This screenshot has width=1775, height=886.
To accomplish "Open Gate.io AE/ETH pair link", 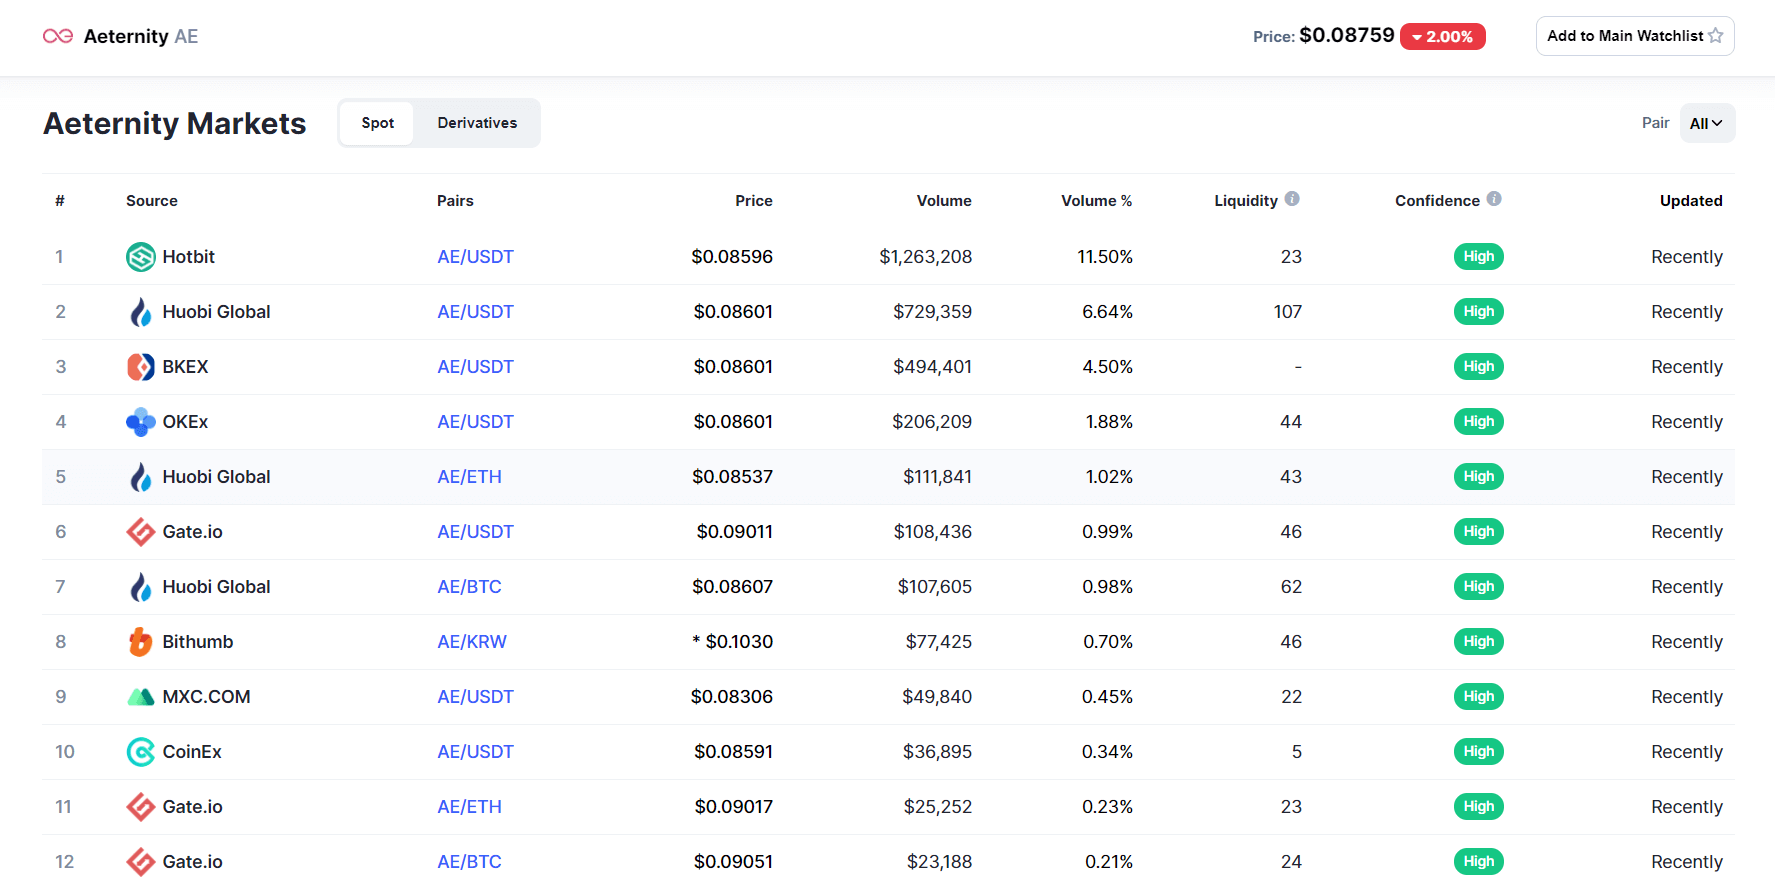I will pyautogui.click(x=469, y=807).
